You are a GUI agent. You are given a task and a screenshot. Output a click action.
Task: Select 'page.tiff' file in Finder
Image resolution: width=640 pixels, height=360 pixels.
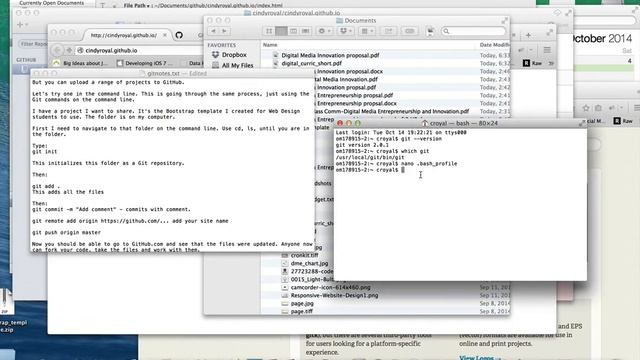click(302, 311)
